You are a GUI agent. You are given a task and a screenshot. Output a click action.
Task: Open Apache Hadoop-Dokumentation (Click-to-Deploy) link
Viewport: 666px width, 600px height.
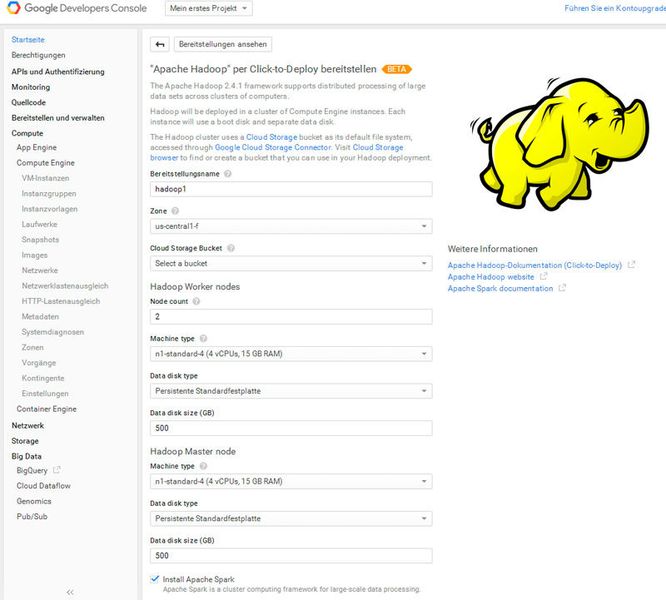coord(535,265)
